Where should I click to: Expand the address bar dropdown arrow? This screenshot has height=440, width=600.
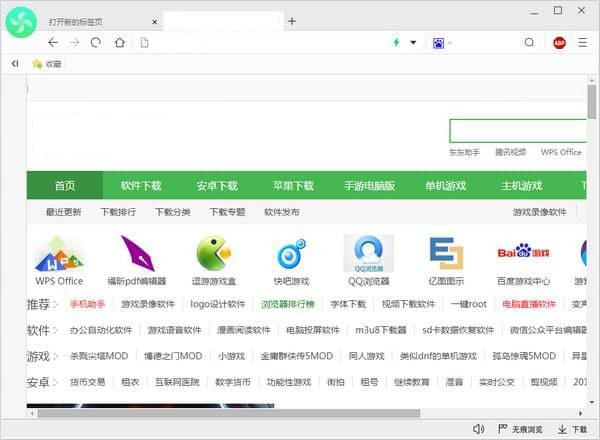[x=413, y=42]
